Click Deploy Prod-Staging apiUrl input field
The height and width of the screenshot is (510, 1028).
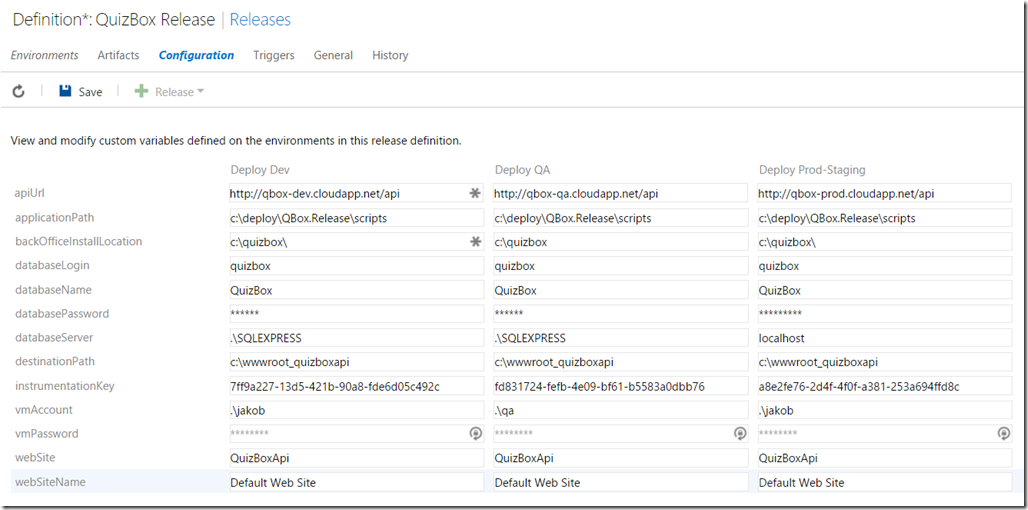(884, 193)
